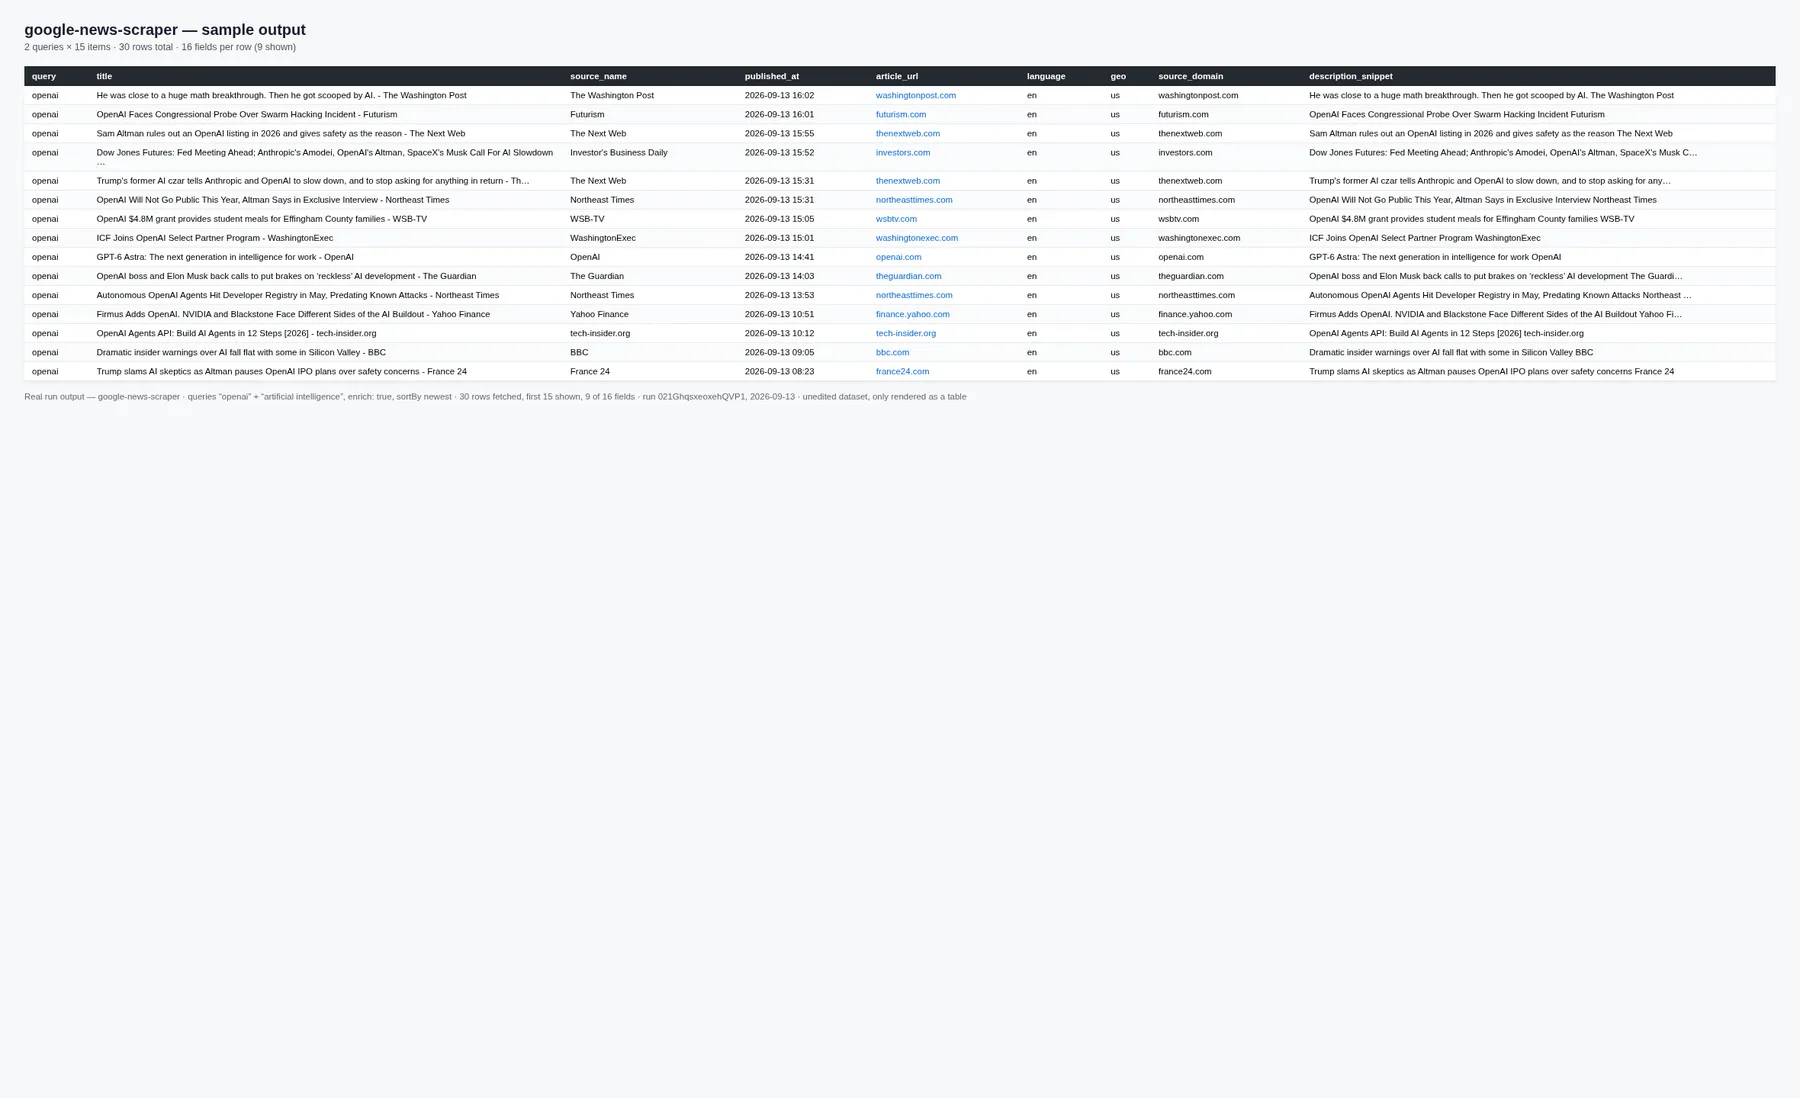Select source name 'Investor's Business Daily'
This screenshot has width=1800, height=1098.
click(619, 152)
